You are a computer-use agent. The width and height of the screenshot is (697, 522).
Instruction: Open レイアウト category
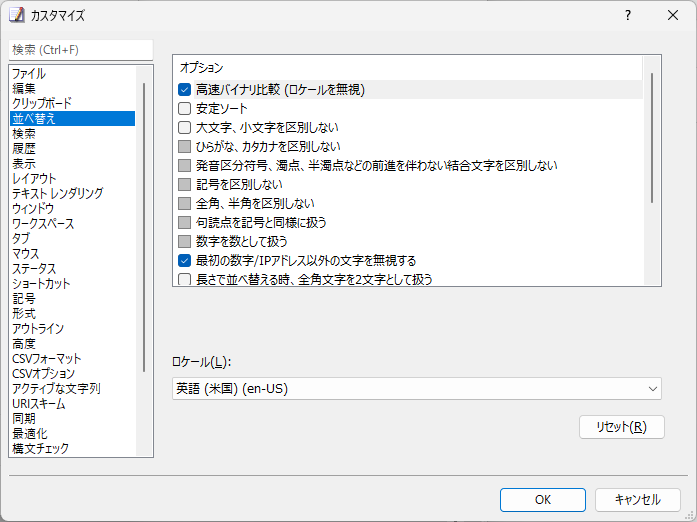point(72,179)
